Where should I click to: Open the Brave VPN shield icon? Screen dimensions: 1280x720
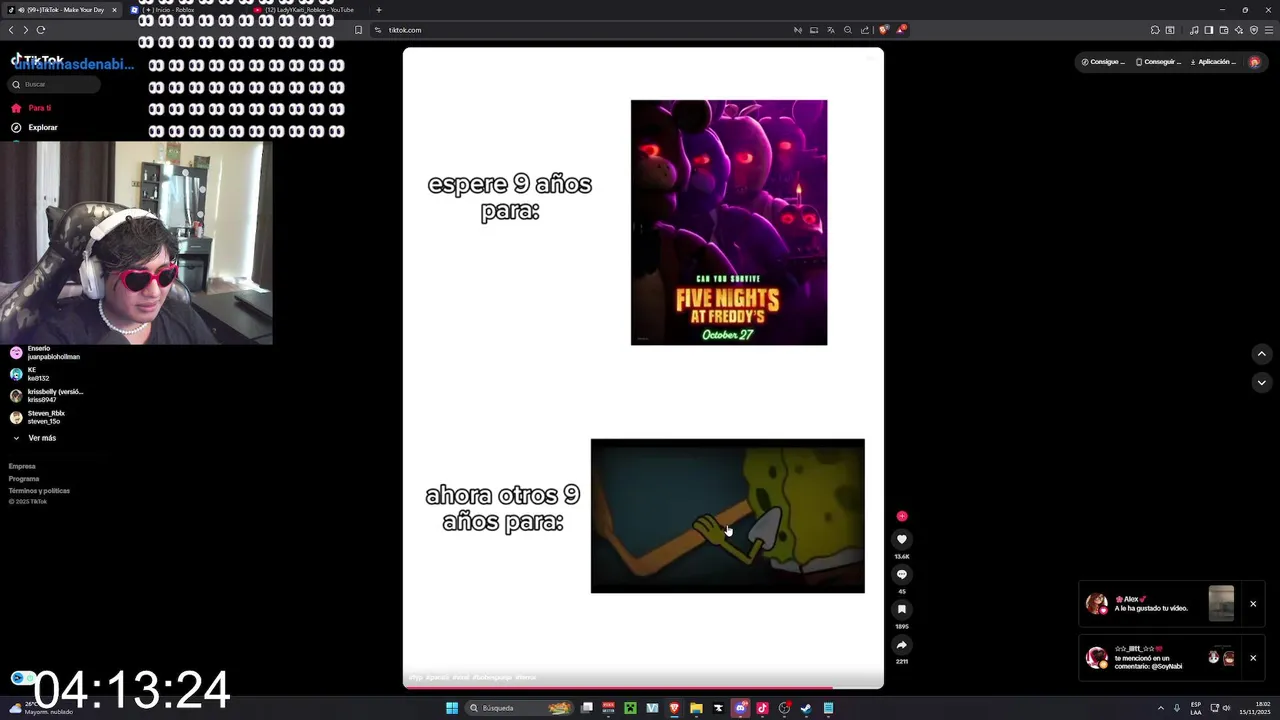click(1254, 30)
